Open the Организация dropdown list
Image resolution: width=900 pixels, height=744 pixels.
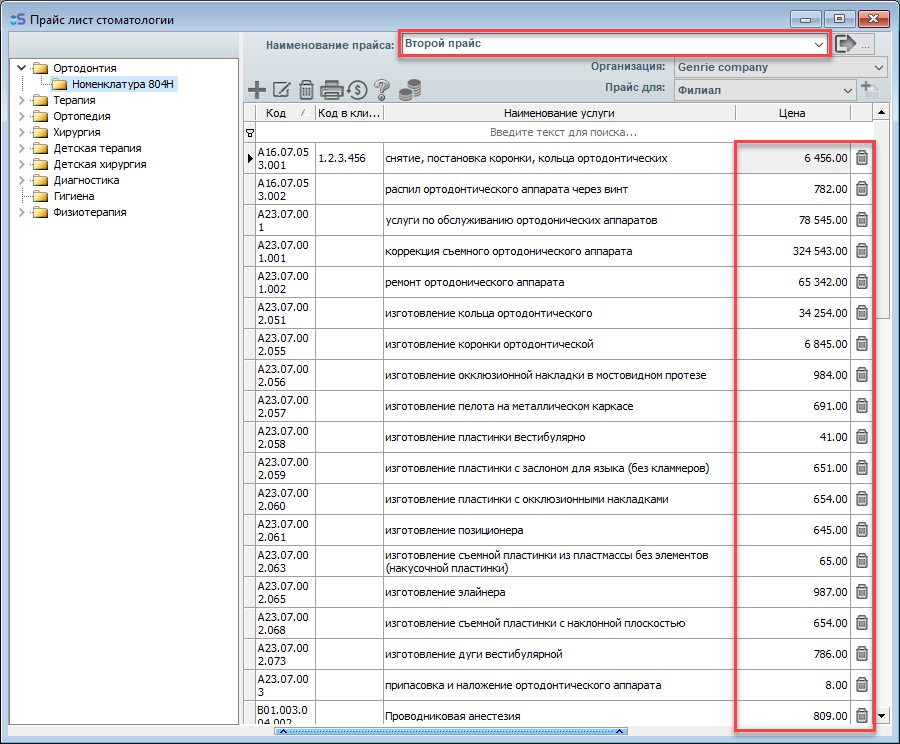[879, 67]
